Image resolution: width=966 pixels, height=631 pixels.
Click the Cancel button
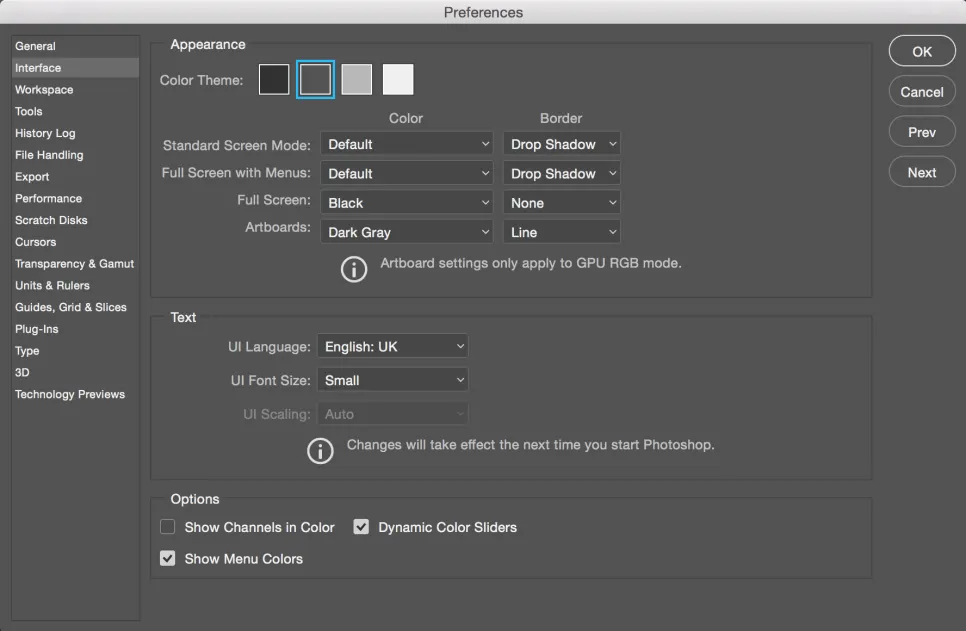pos(922,92)
